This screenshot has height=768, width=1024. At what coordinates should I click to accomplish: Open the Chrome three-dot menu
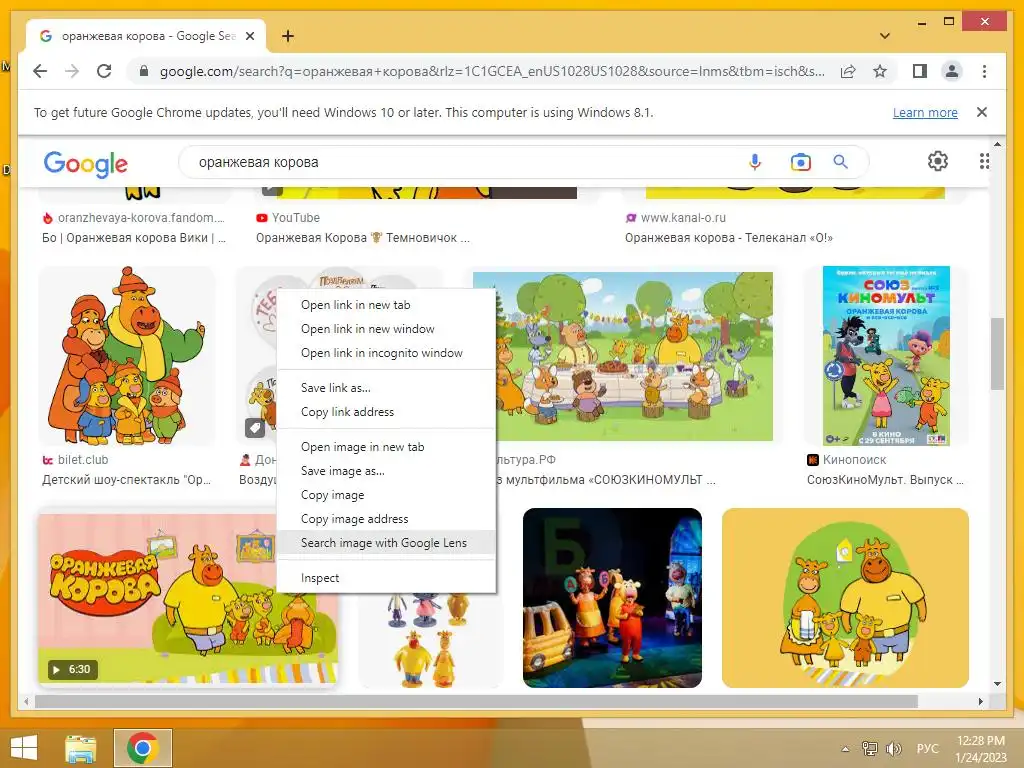[x=984, y=71]
